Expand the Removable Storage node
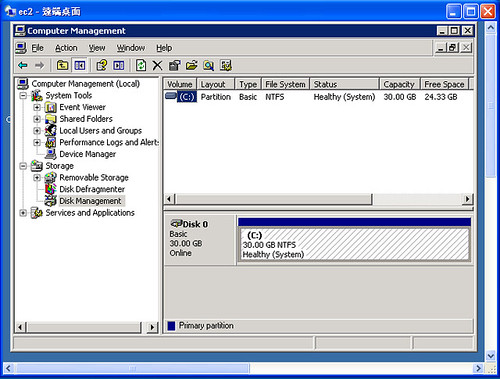Image resolution: width=500 pixels, height=379 pixels. (x=37, y=178)
